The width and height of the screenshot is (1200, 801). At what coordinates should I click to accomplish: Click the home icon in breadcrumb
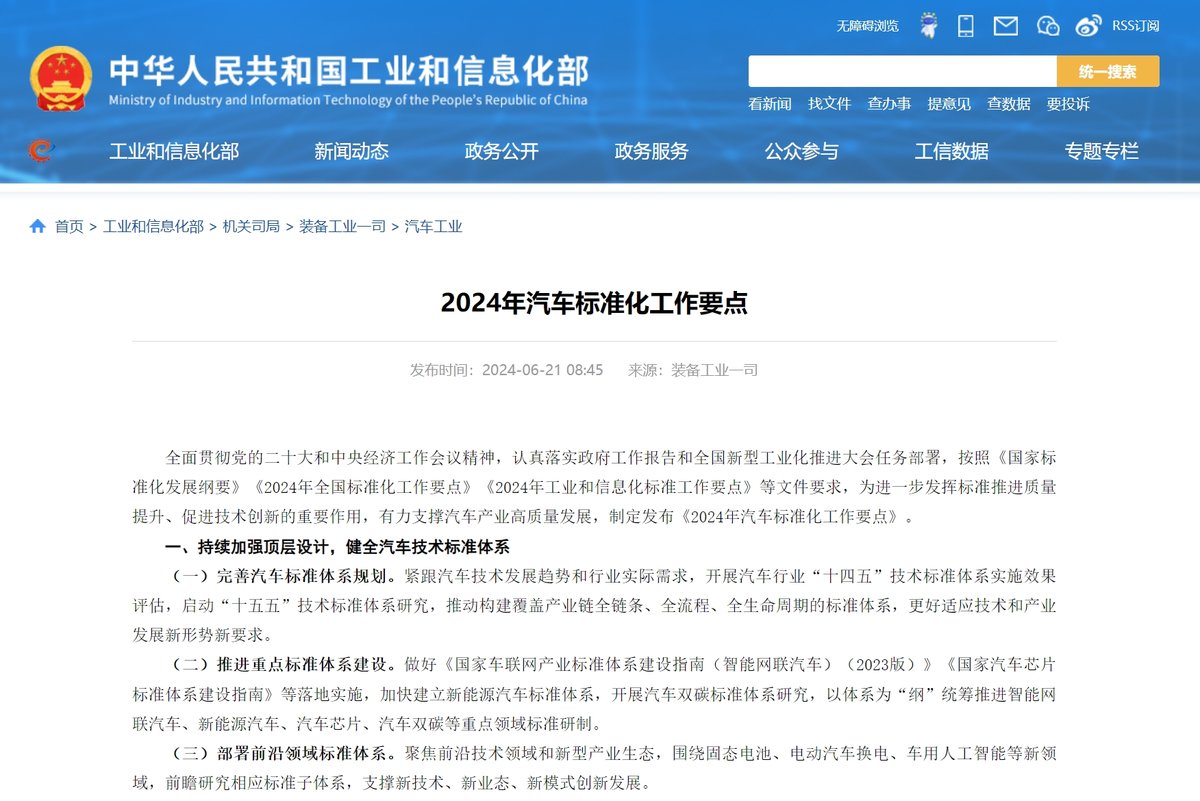38,226
